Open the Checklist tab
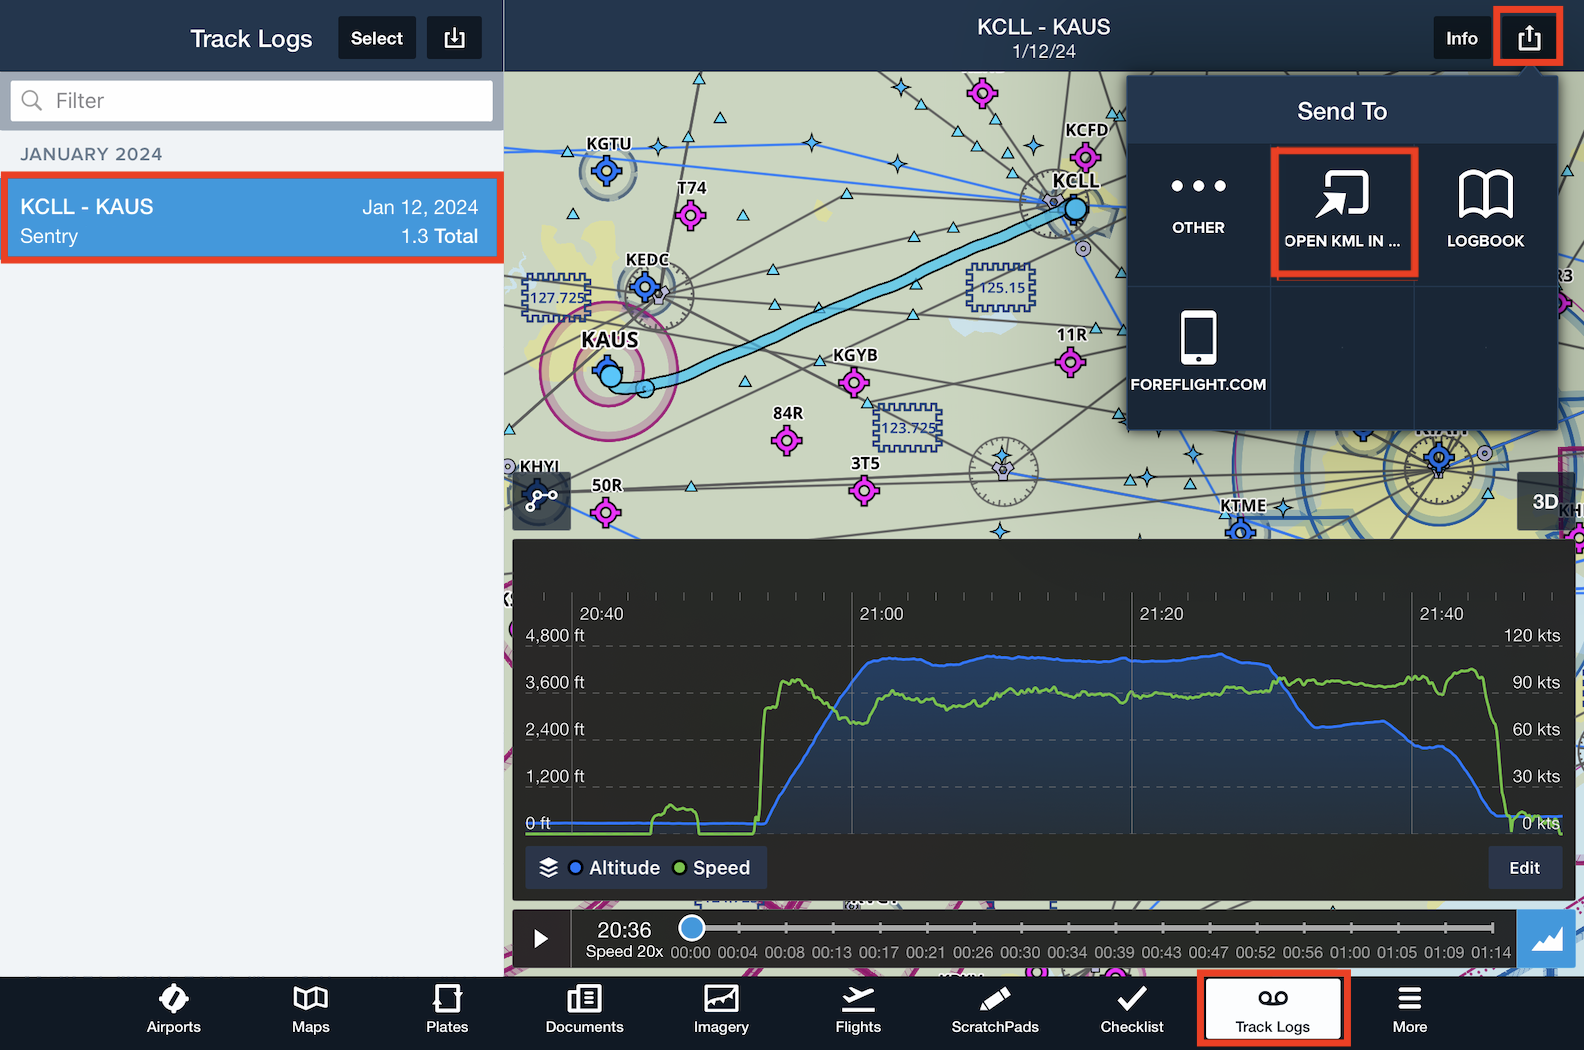Screen dimensions: 1584x1050 tap(1132, 1010)
